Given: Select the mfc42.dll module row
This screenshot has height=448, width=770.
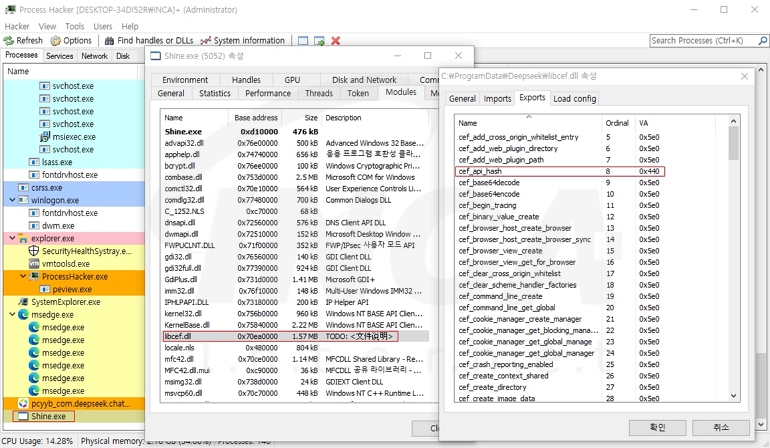Looking at the screenshot, I should 296,359.
